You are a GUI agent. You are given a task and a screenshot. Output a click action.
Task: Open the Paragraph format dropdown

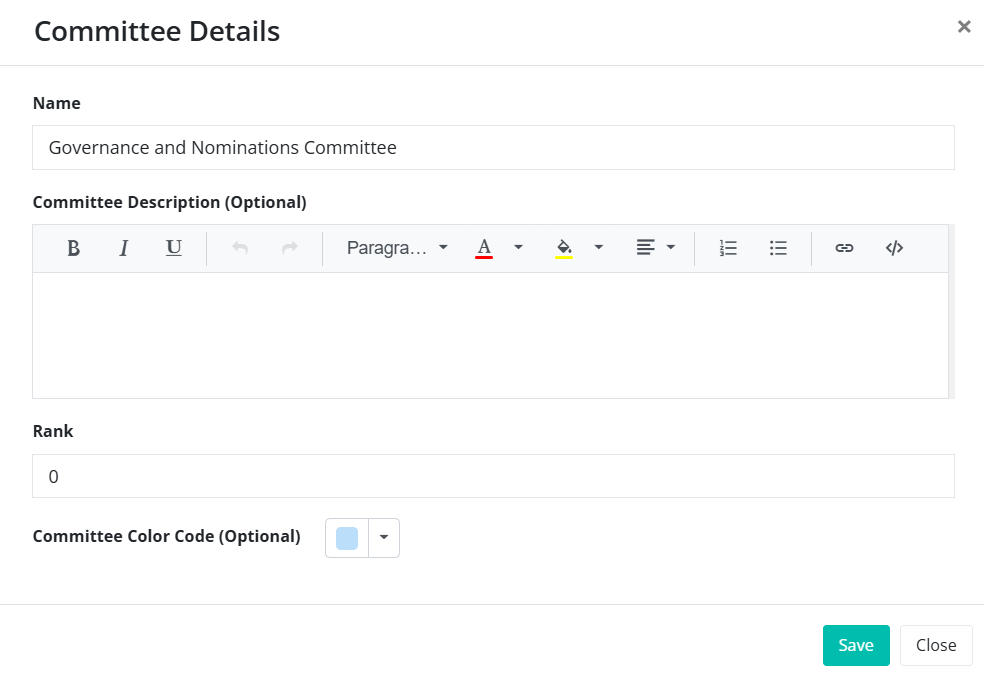click(x=397, y=248)
